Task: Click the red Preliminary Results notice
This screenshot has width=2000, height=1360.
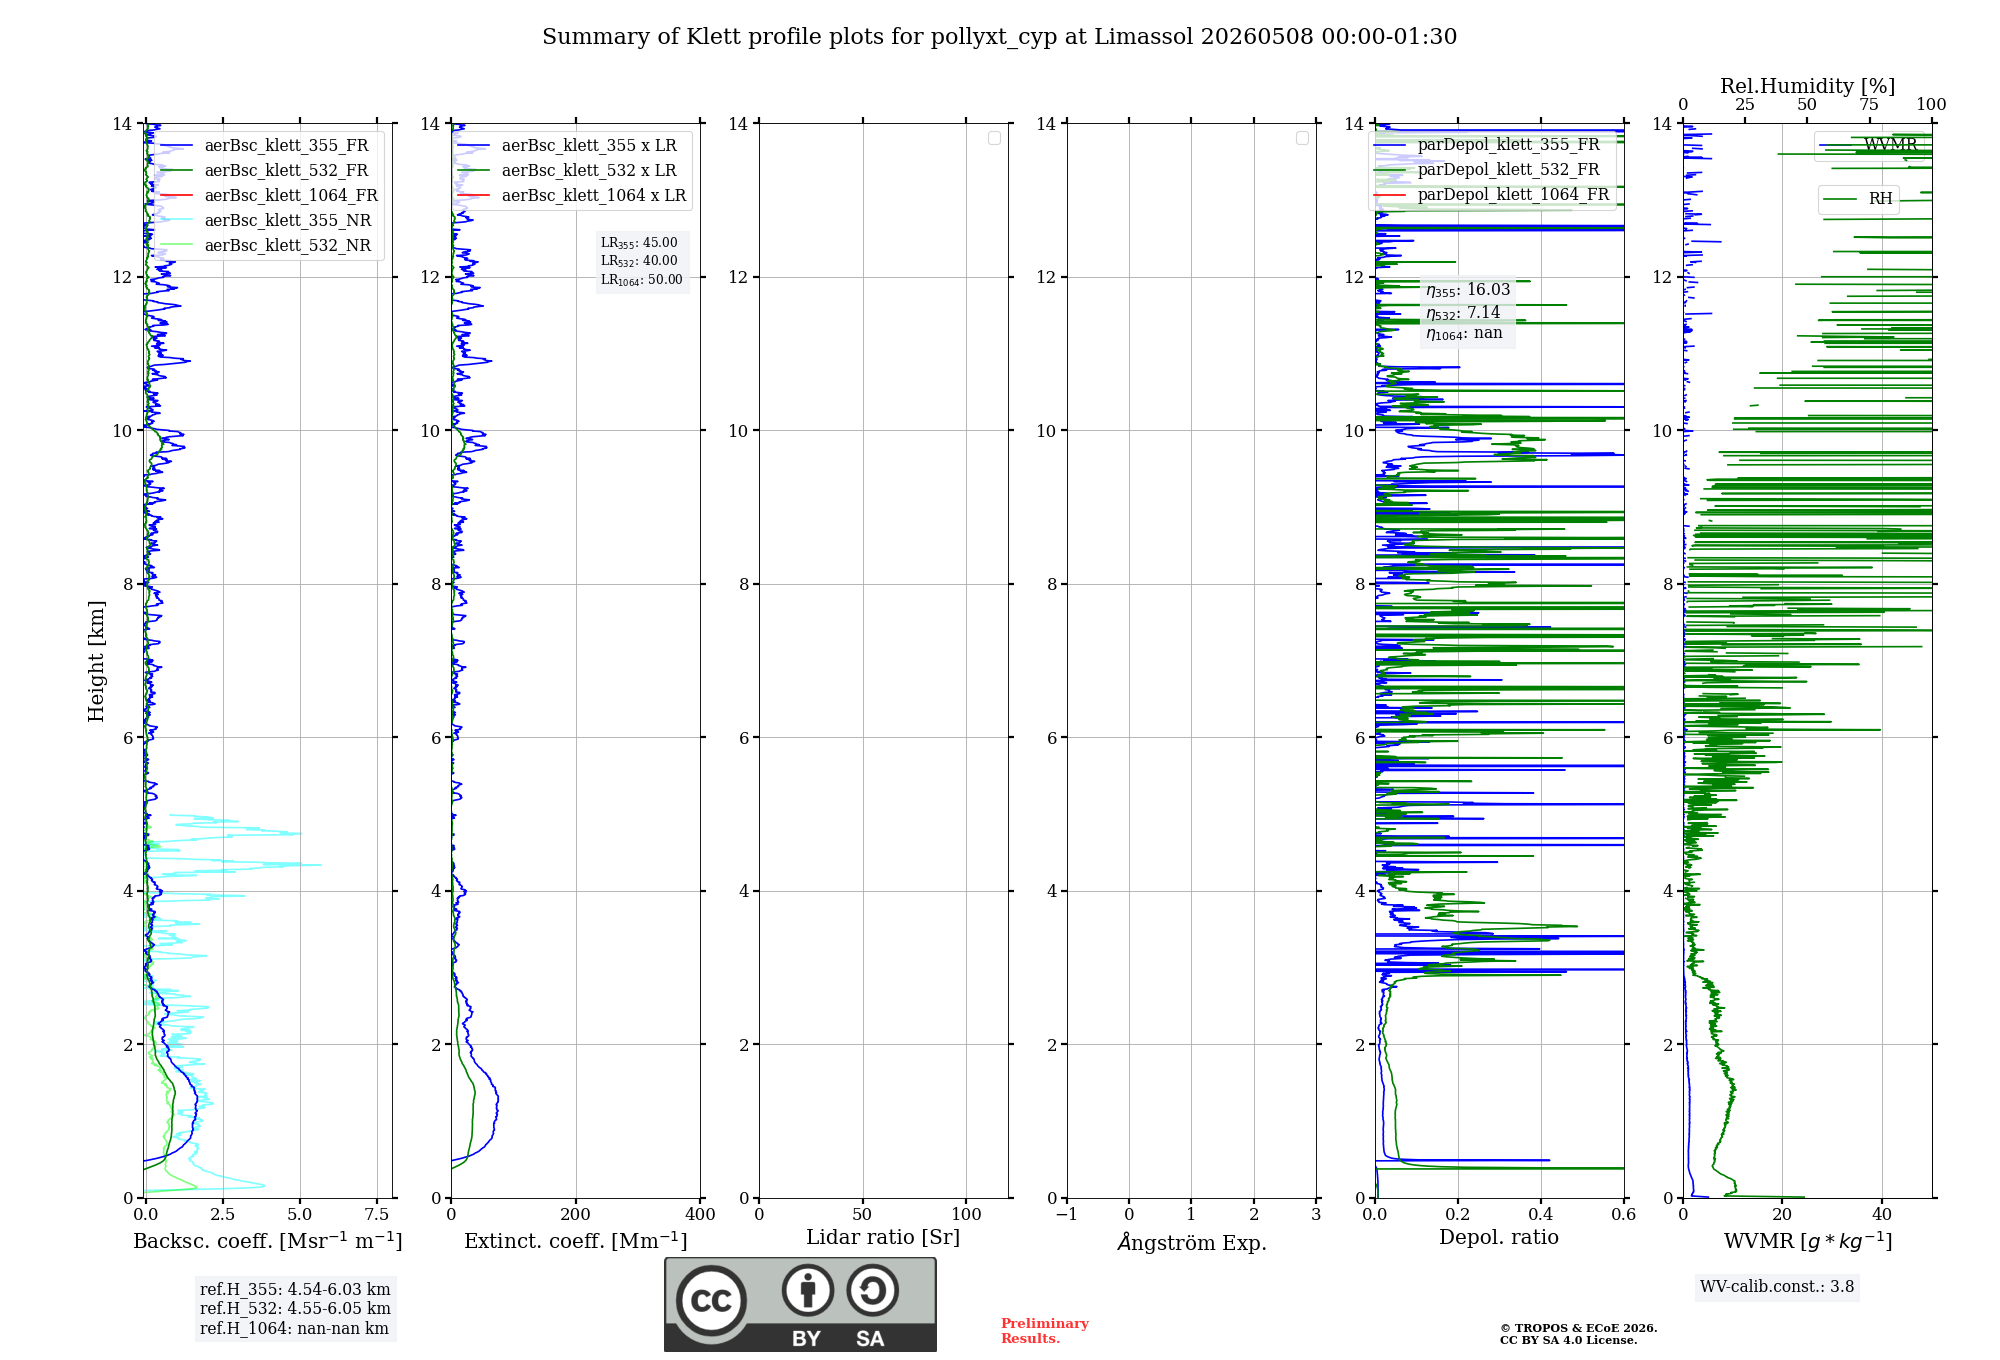Action: click(x=1044, y=1331)
